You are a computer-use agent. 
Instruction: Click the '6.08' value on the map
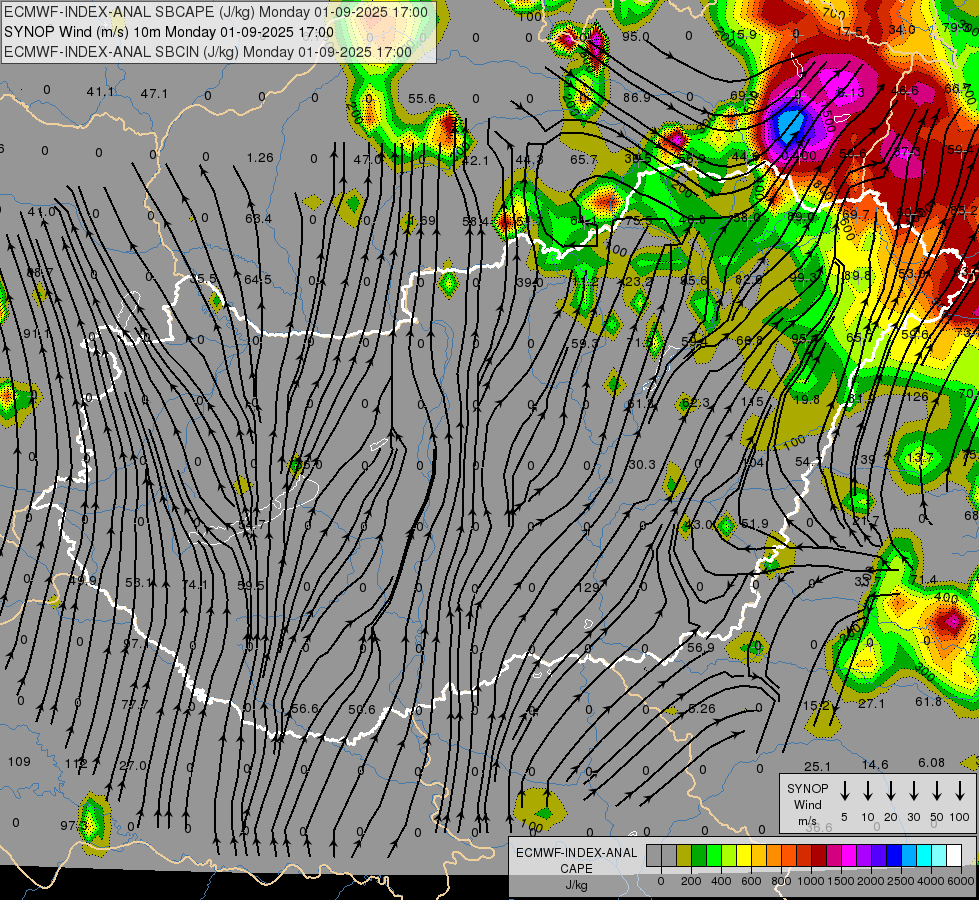932,763
